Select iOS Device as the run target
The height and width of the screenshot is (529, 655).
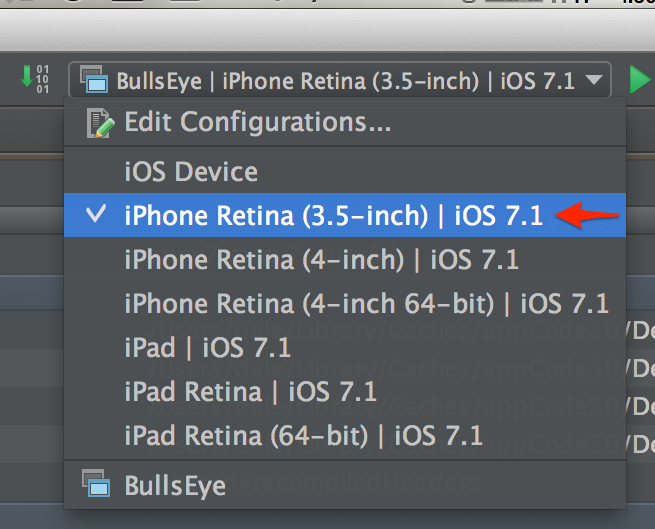(345, 172)
